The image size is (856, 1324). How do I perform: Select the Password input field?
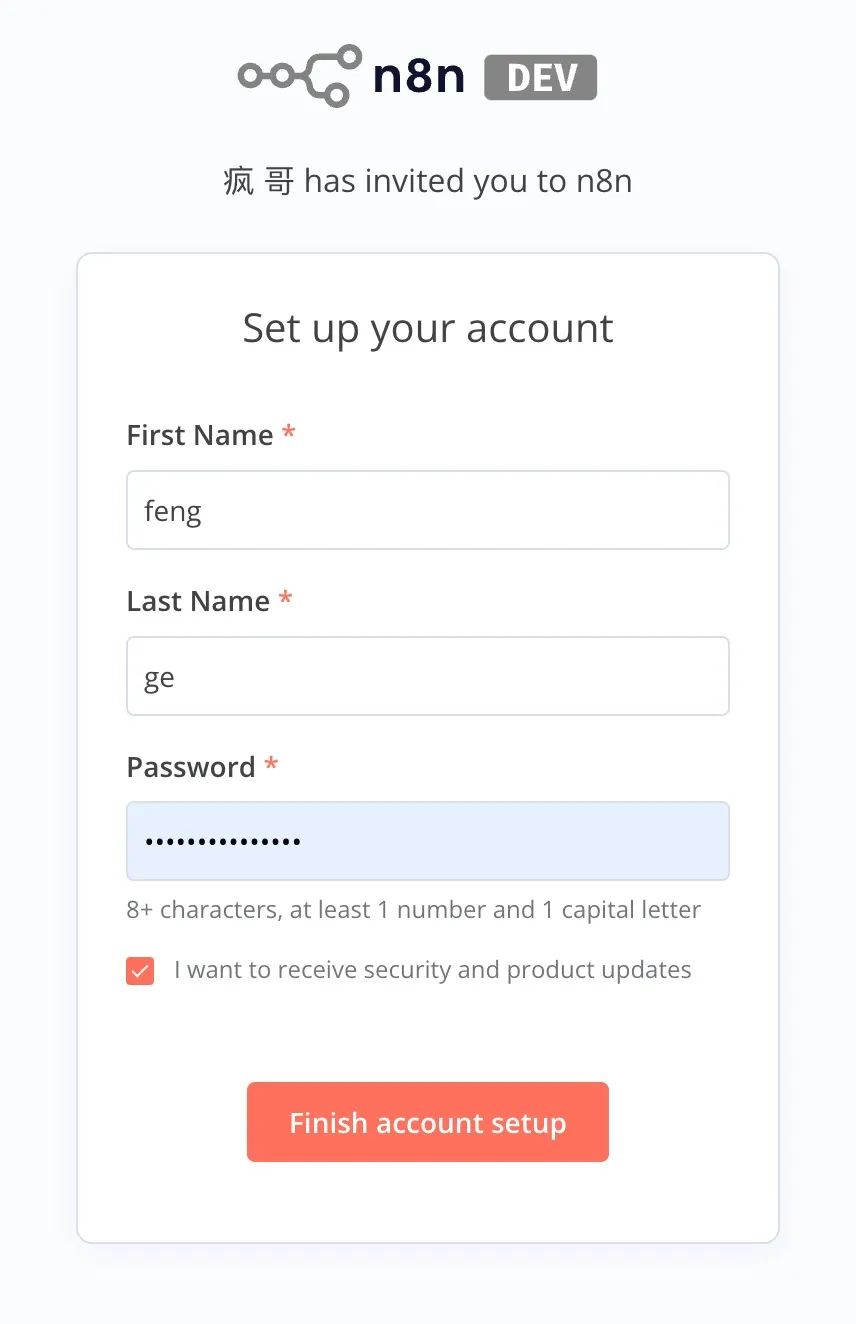tap(428, 840)
